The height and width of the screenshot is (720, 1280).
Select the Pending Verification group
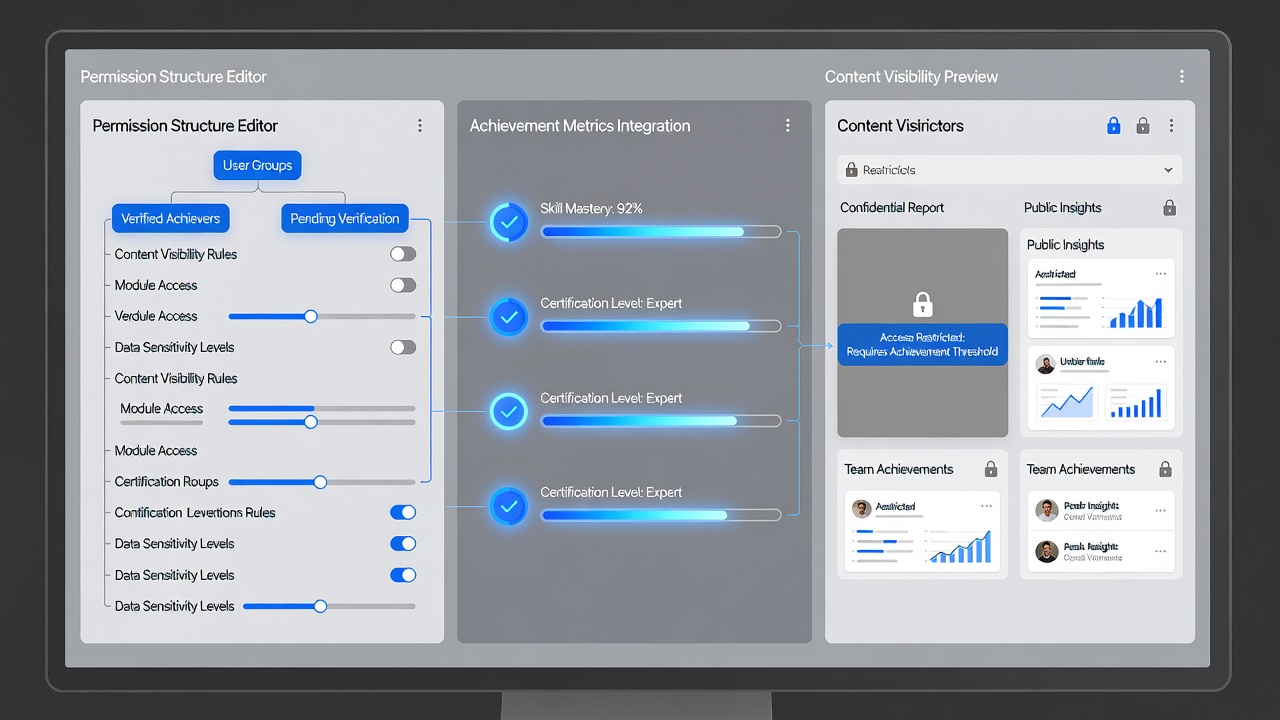tap(345, 218)
